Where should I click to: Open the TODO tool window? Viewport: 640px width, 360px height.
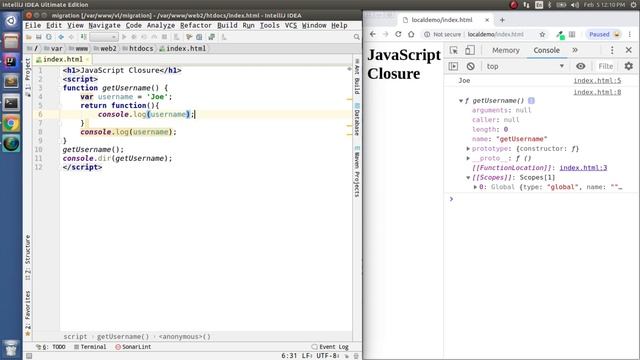tap(51, 347)
